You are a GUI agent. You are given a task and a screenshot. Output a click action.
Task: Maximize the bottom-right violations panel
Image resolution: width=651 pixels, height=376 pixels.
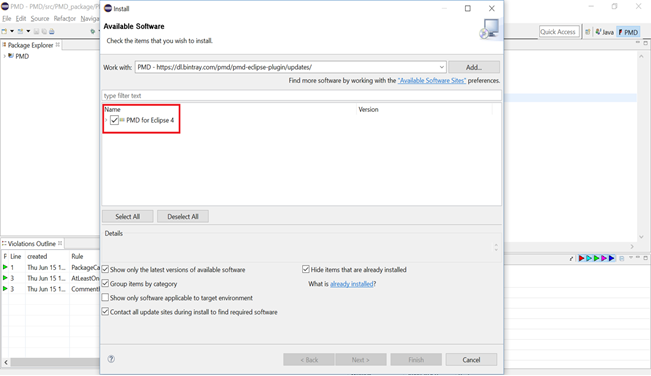[x=646, y=258]
